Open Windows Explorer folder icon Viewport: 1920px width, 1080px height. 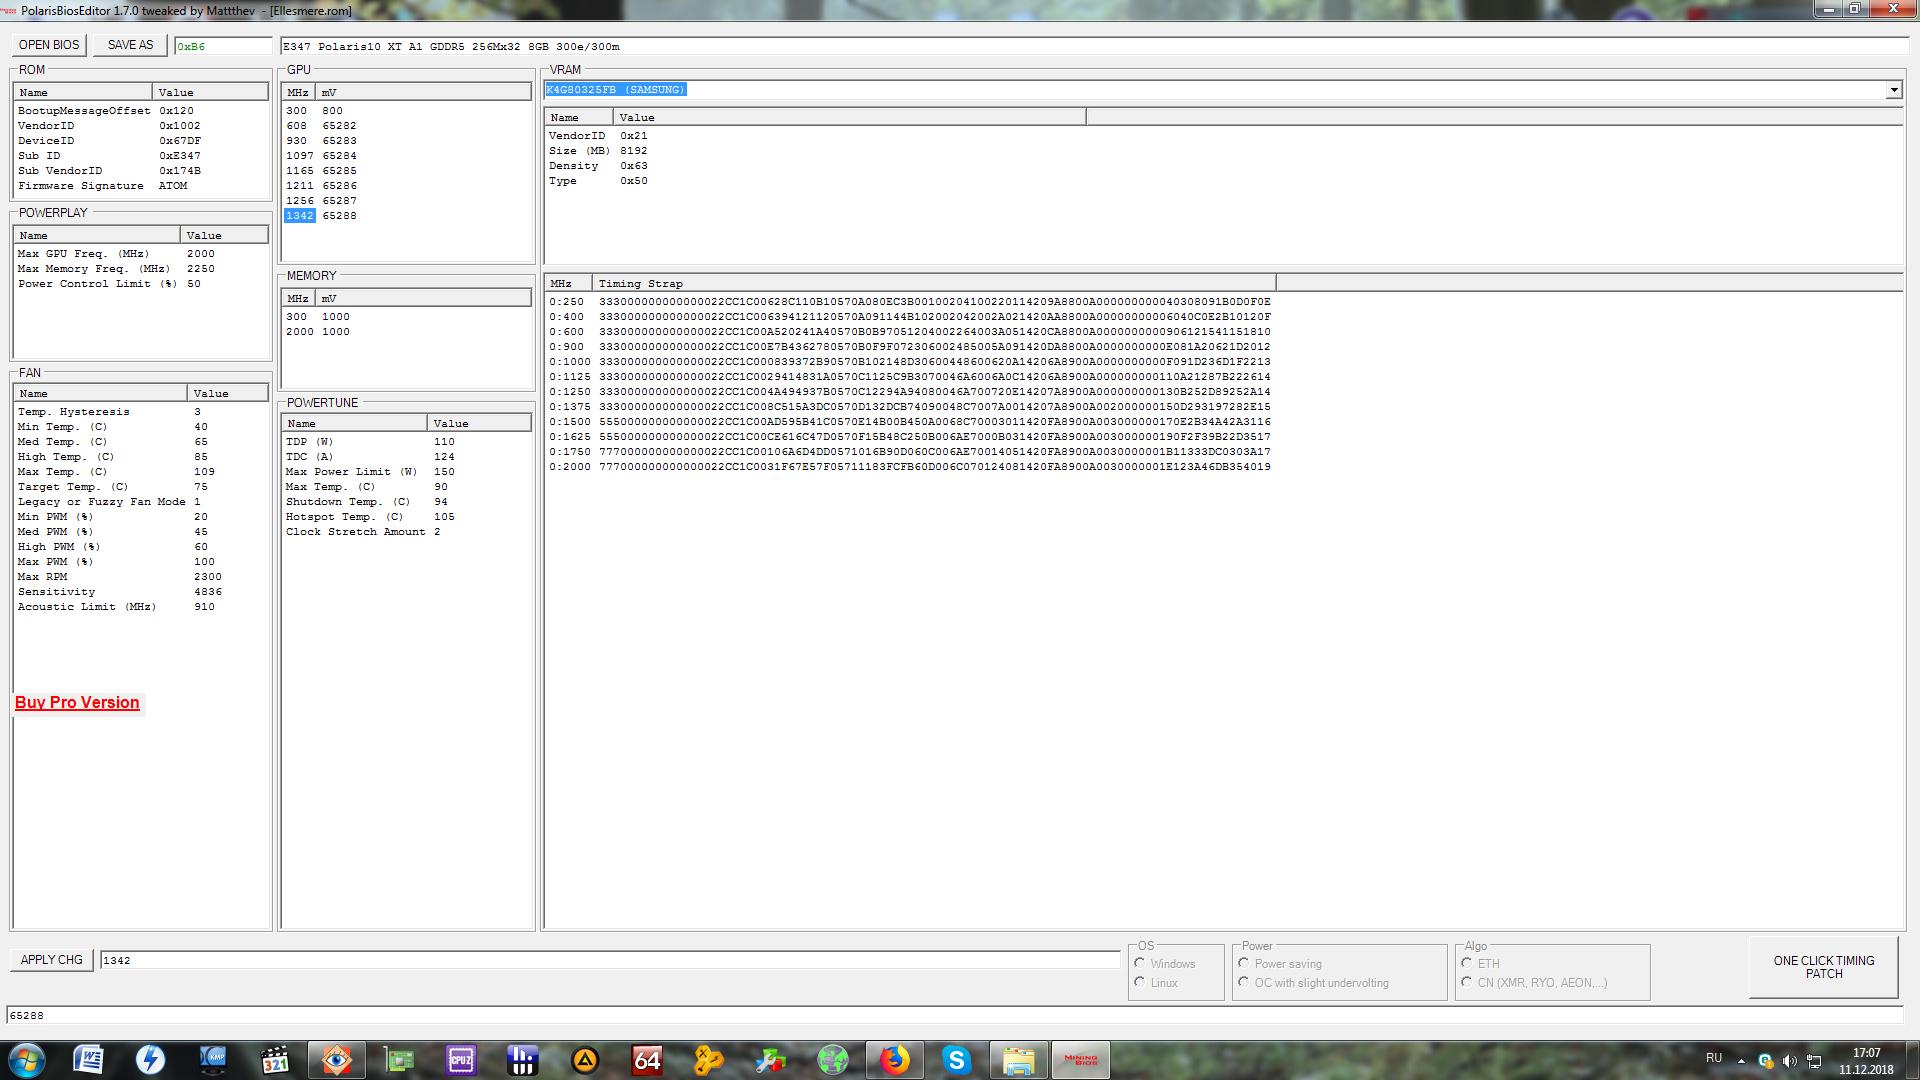[1018, 1060]
